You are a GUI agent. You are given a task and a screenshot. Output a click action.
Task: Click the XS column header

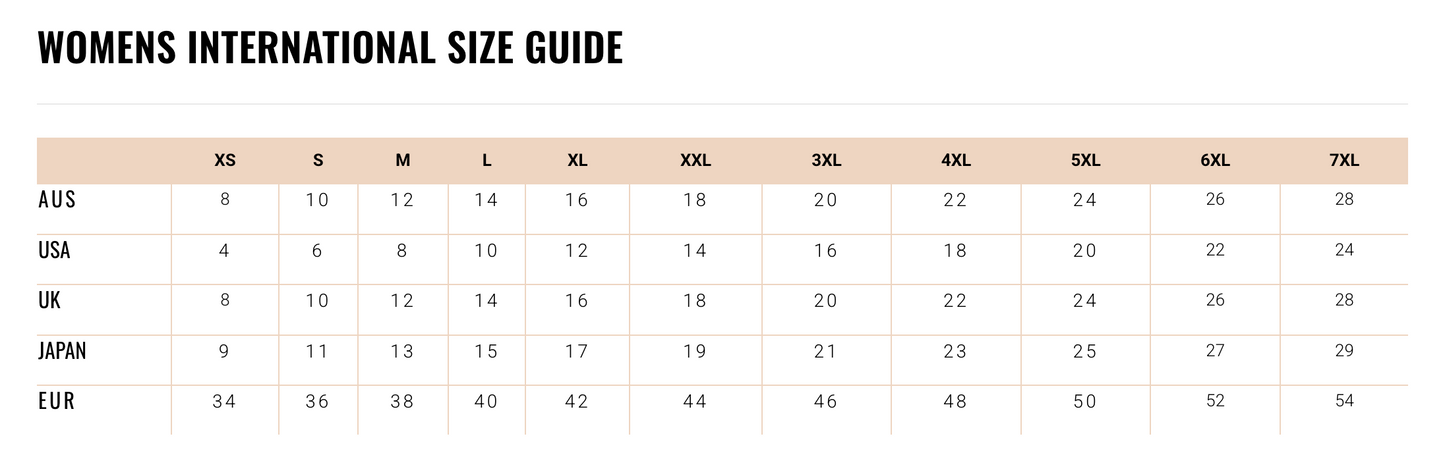pyautogui.click(x=225, y=160)
